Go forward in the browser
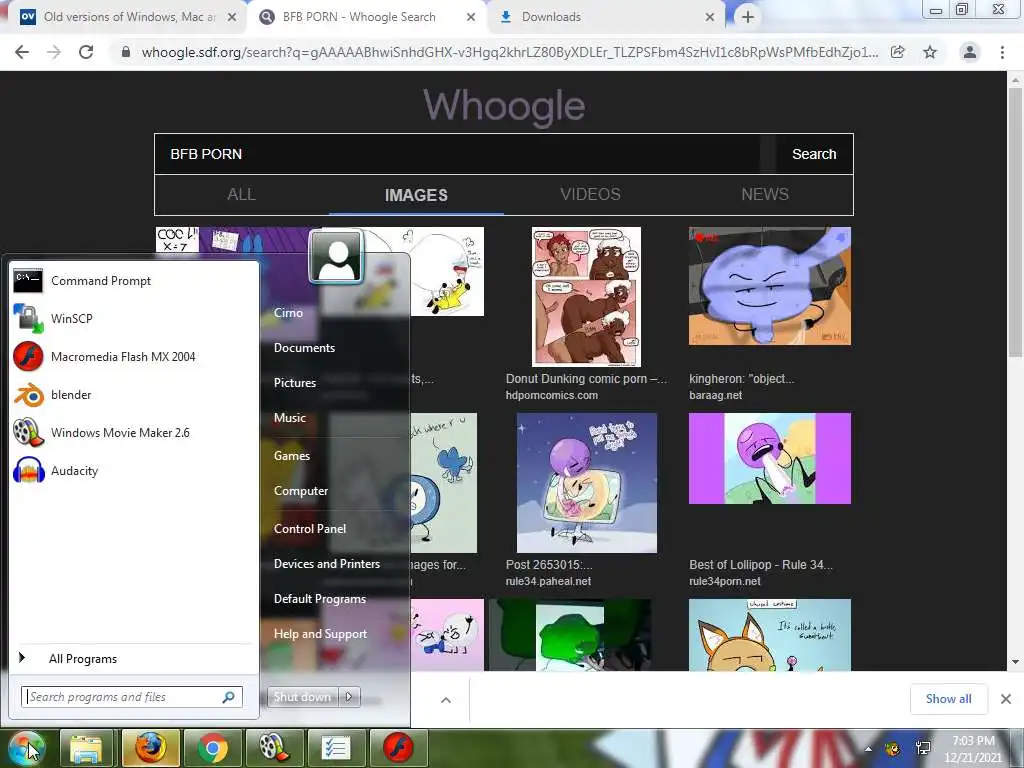This screenshot has height=768, width=1024. pyautogui.click(x=54, y=52)
